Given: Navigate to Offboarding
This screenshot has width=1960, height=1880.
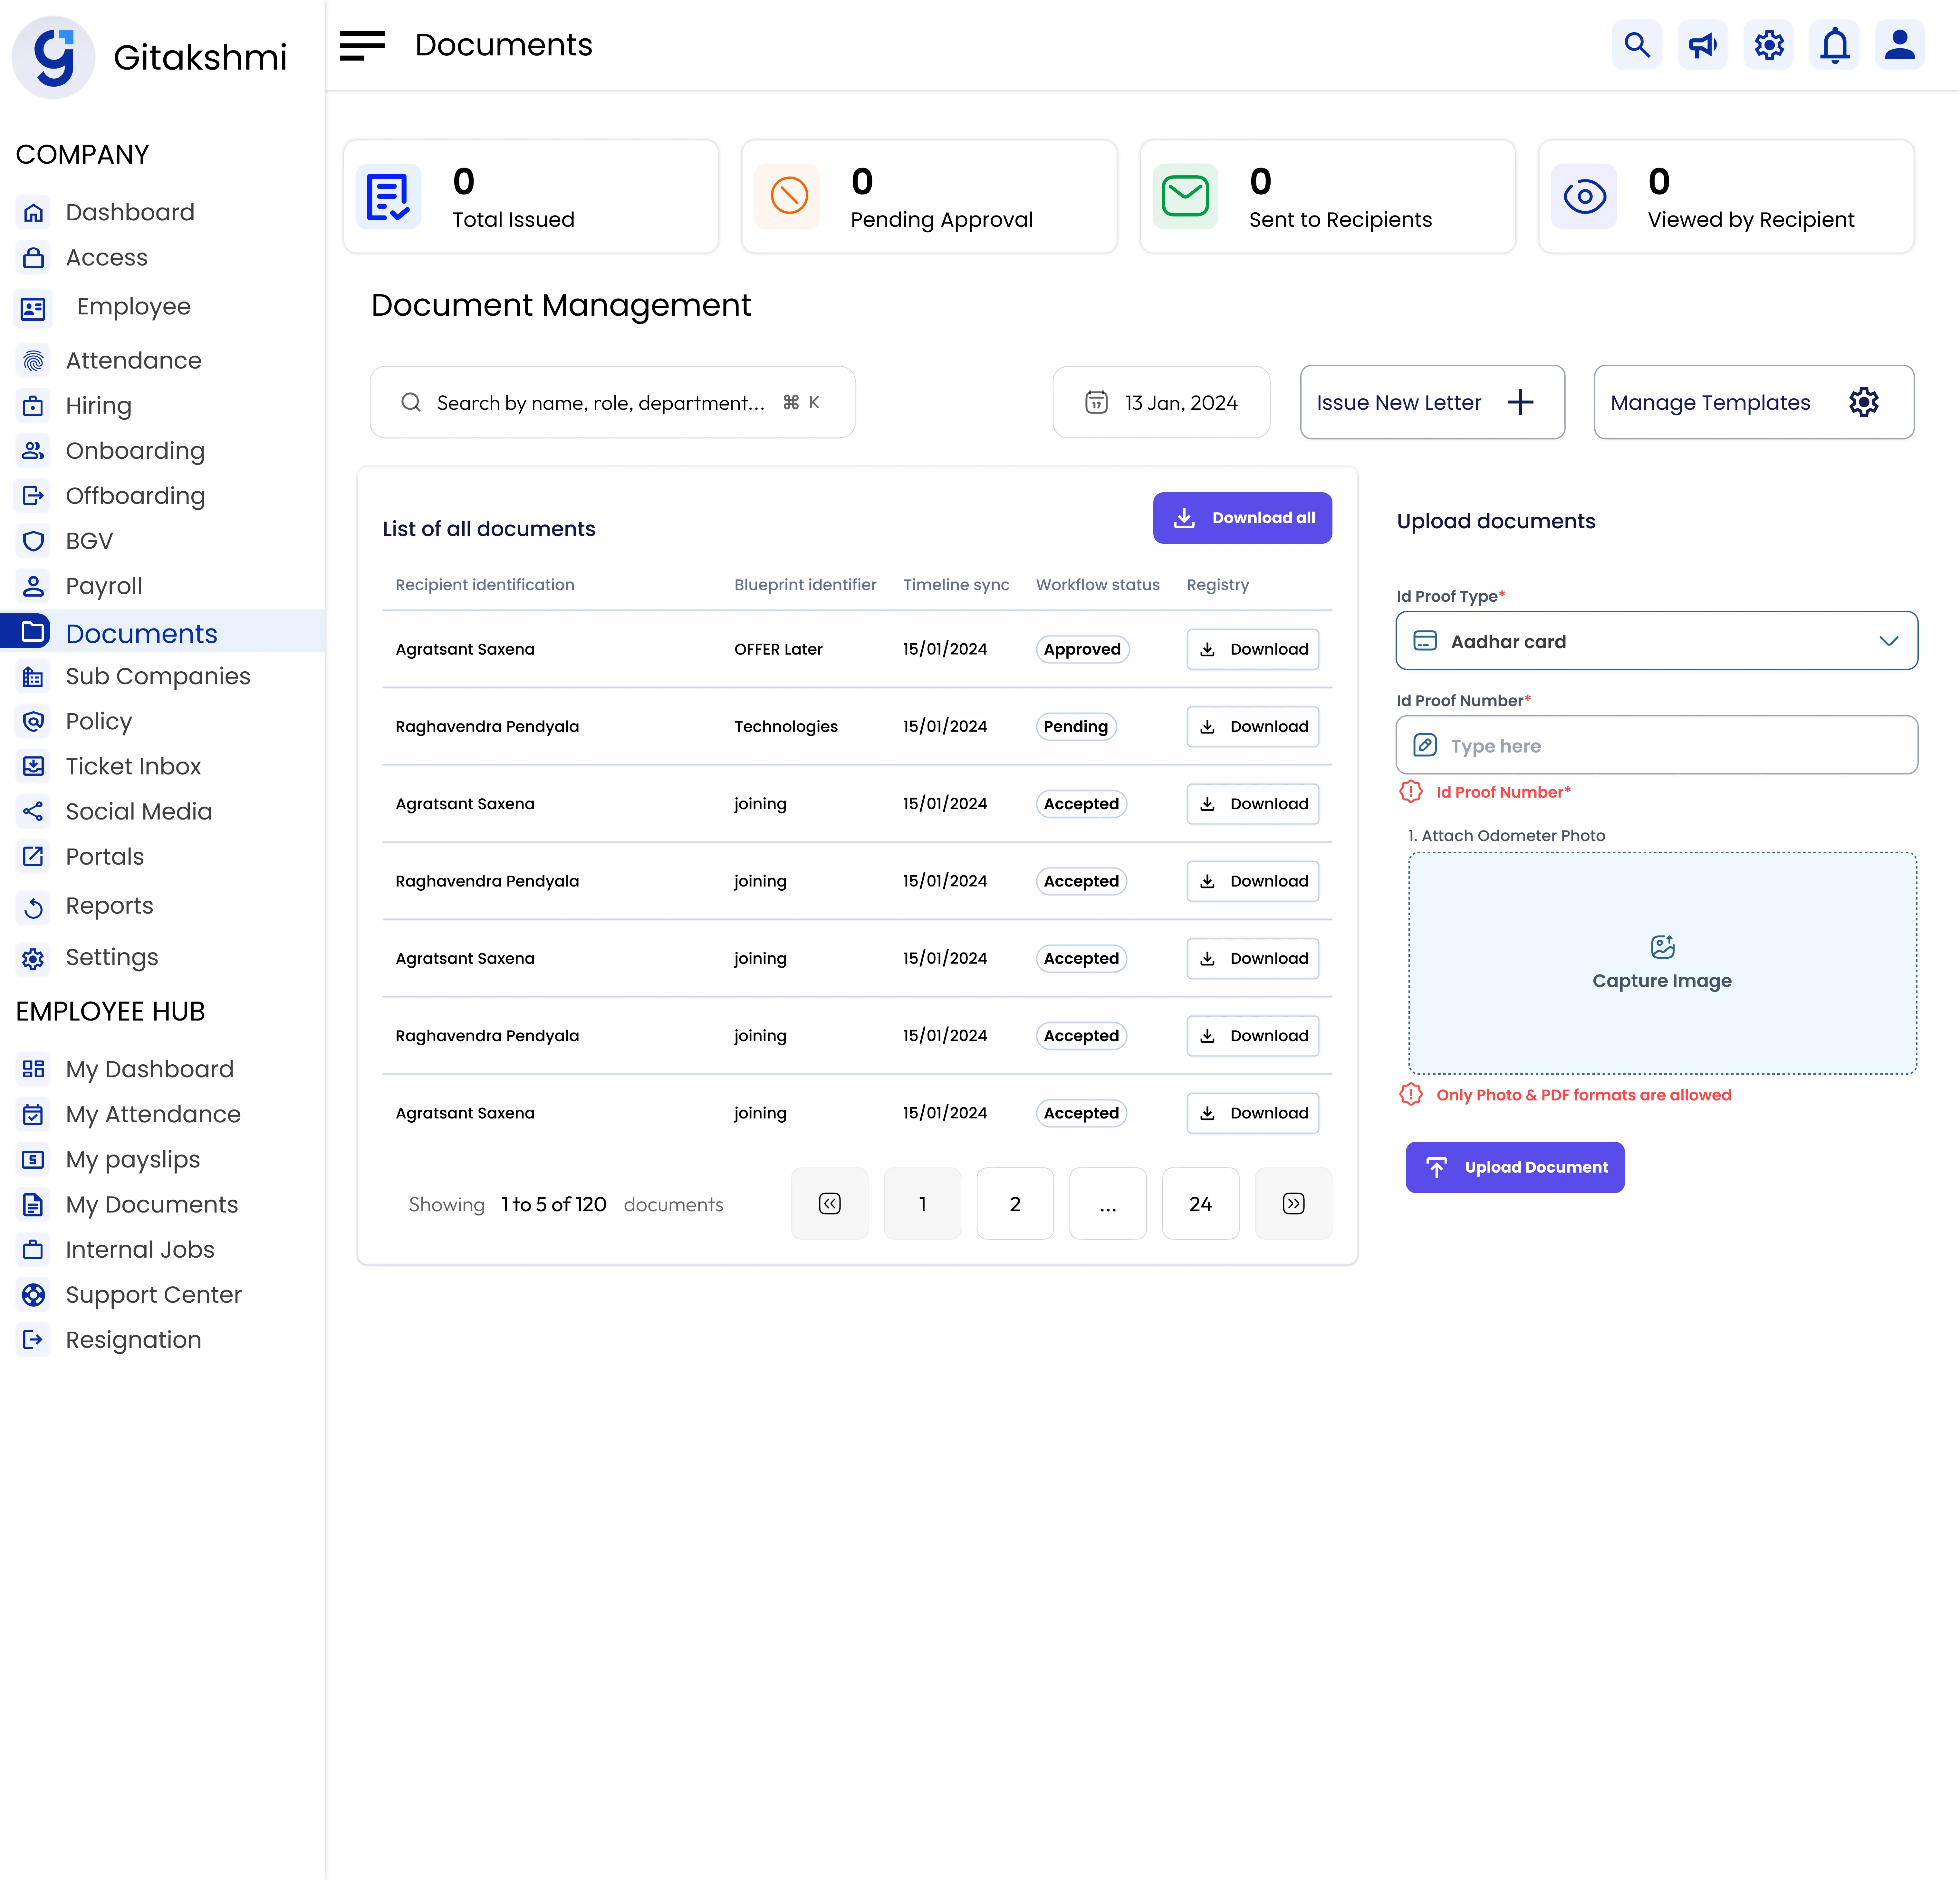Looking at the screenshot, I should click(135, 496).
